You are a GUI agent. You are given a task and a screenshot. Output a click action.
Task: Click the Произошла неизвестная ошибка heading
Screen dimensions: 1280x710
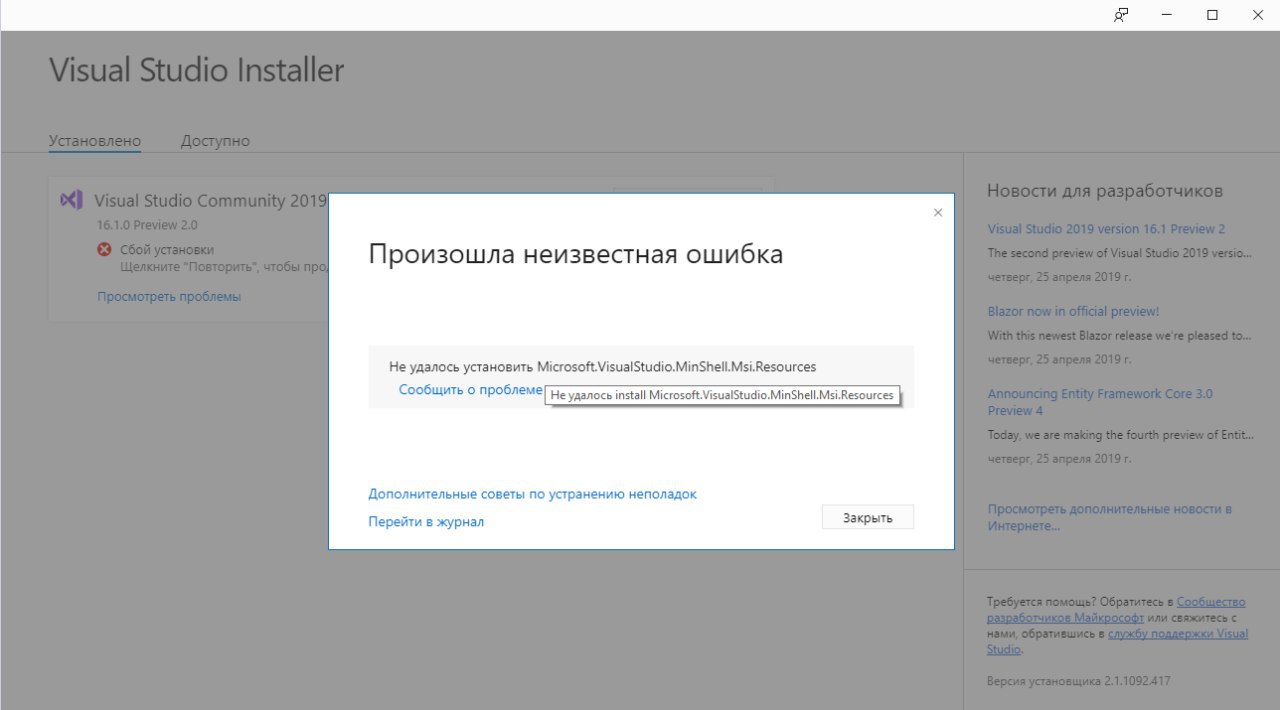576,254
